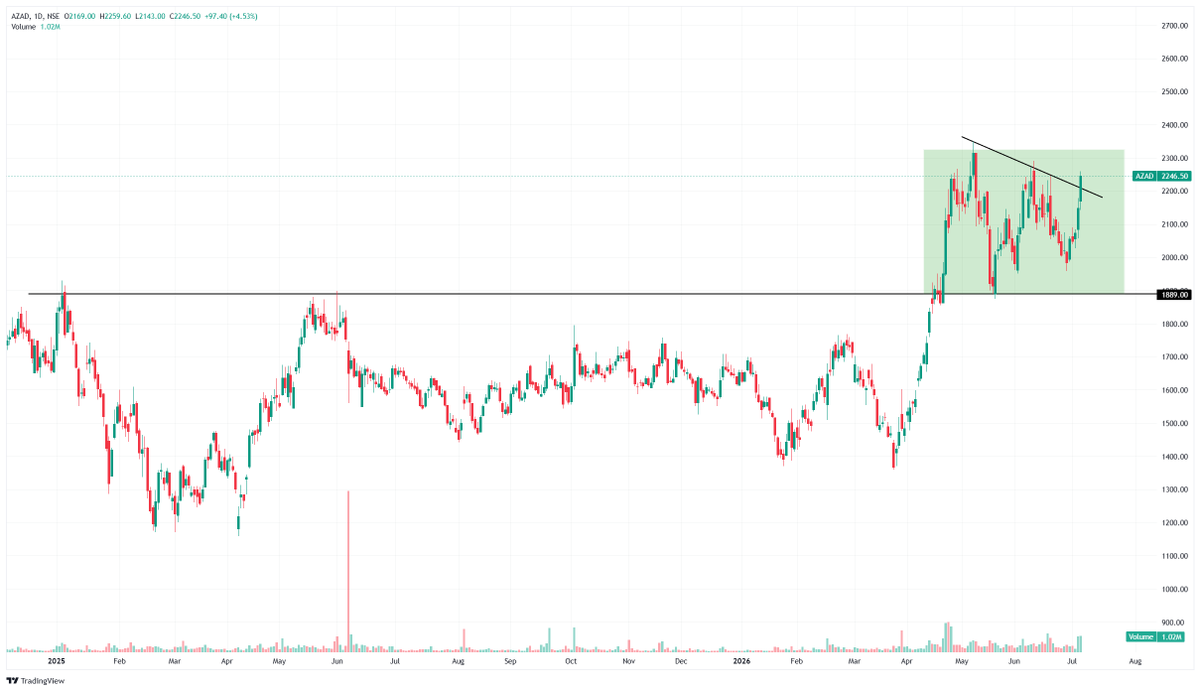Click the 1000.00 price axis label
The height and width of the screenshot is (691, 1200).
click(1174, 590)
